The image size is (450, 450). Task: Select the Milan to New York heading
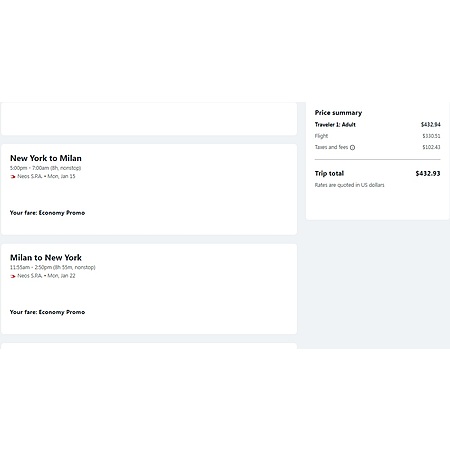(x=46, y=257)
